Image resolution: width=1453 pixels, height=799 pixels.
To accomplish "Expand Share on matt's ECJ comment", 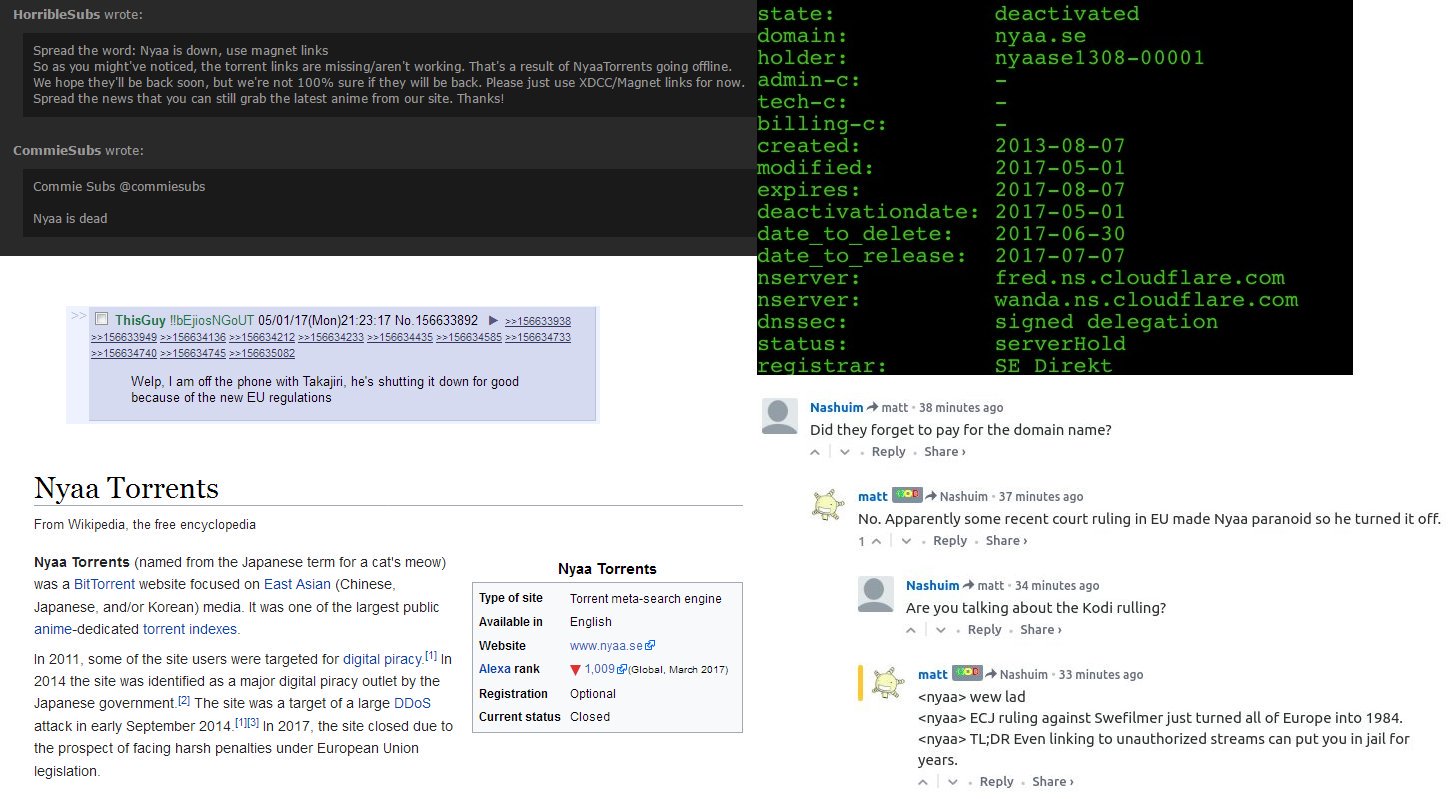I will pyautogui.click(x=1053, y=782).
